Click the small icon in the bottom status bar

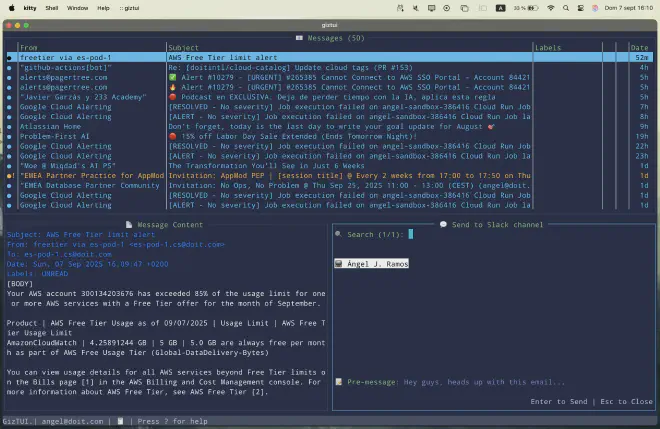coord(120,421)
